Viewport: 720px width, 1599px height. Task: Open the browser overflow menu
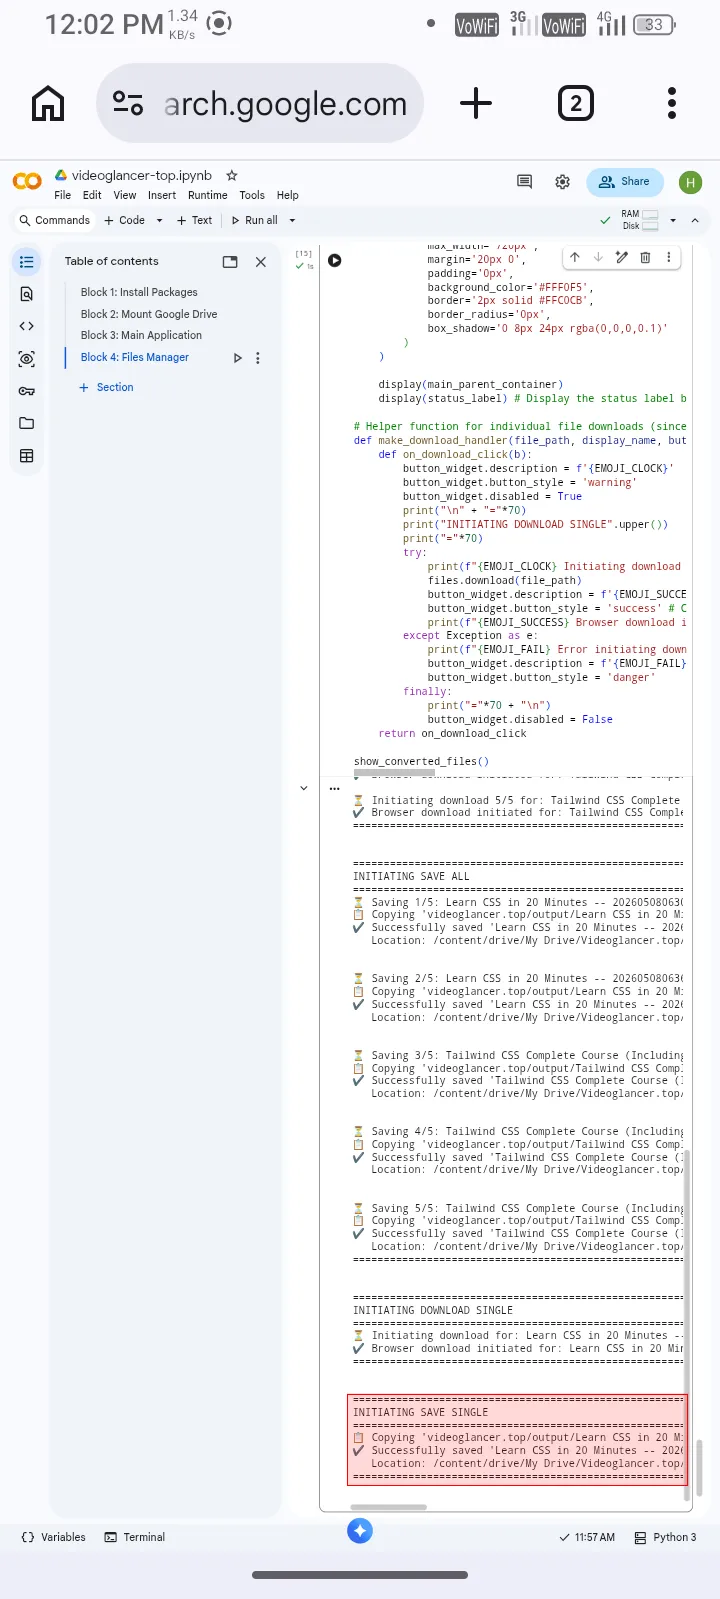[672, 103]
